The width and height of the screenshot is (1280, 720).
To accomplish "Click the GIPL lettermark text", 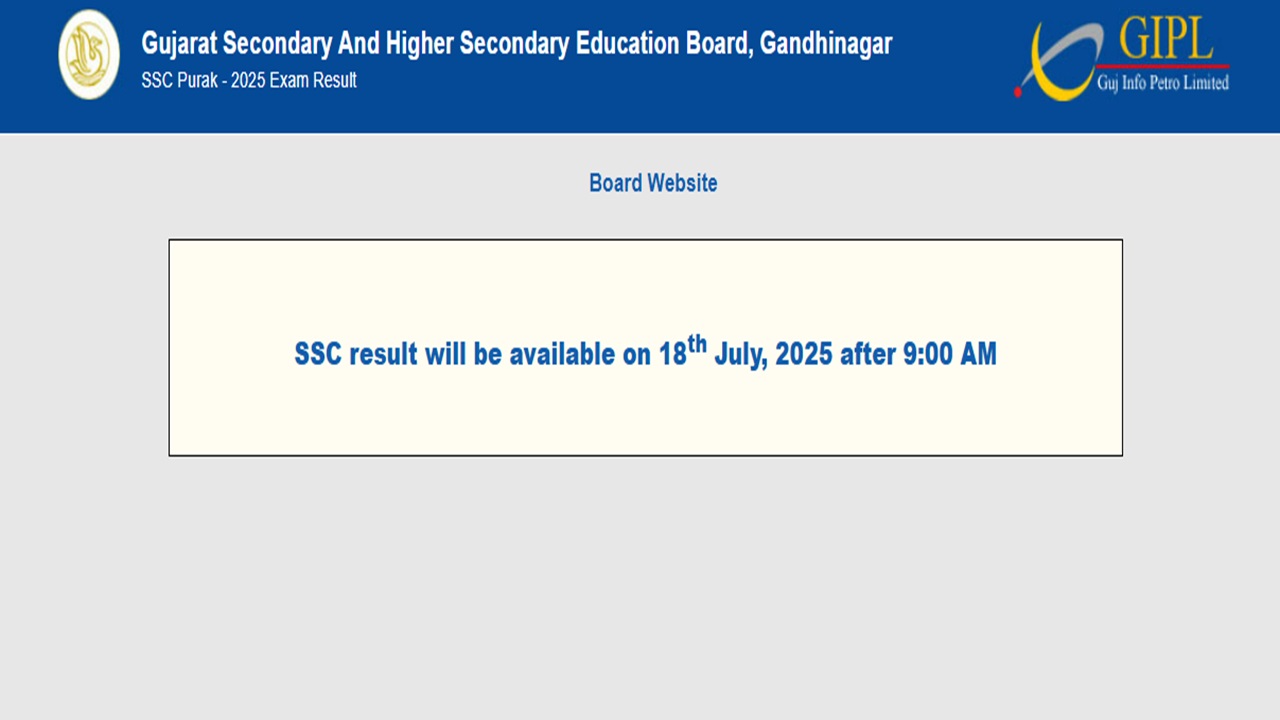I will pyautogui.click(x=1160, y=38).
